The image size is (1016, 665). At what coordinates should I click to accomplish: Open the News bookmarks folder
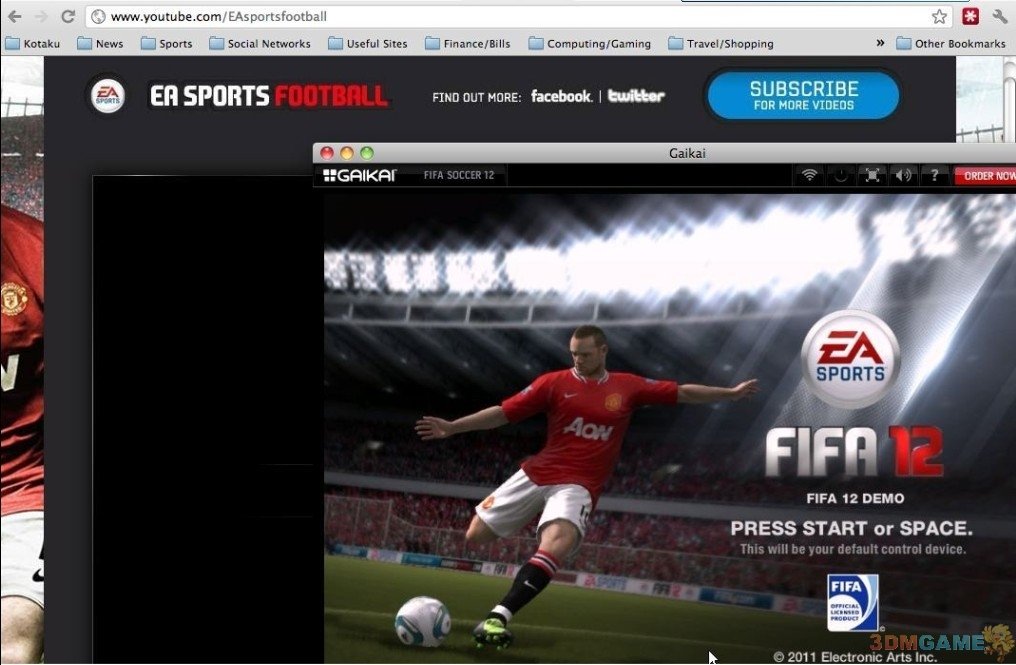pyautogui.click(x=100, y=43)
